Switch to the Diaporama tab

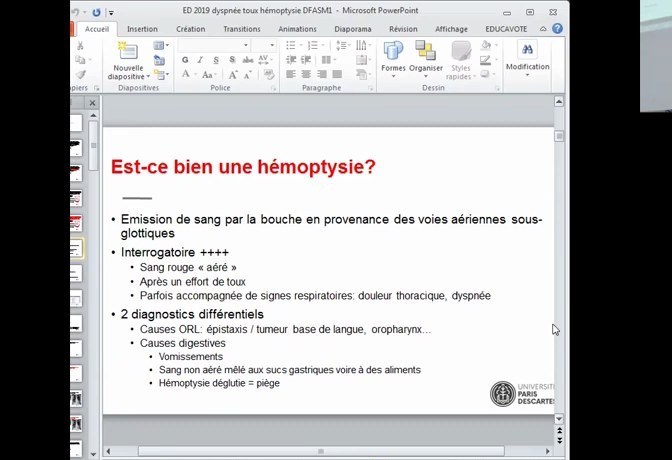(353, 29)
